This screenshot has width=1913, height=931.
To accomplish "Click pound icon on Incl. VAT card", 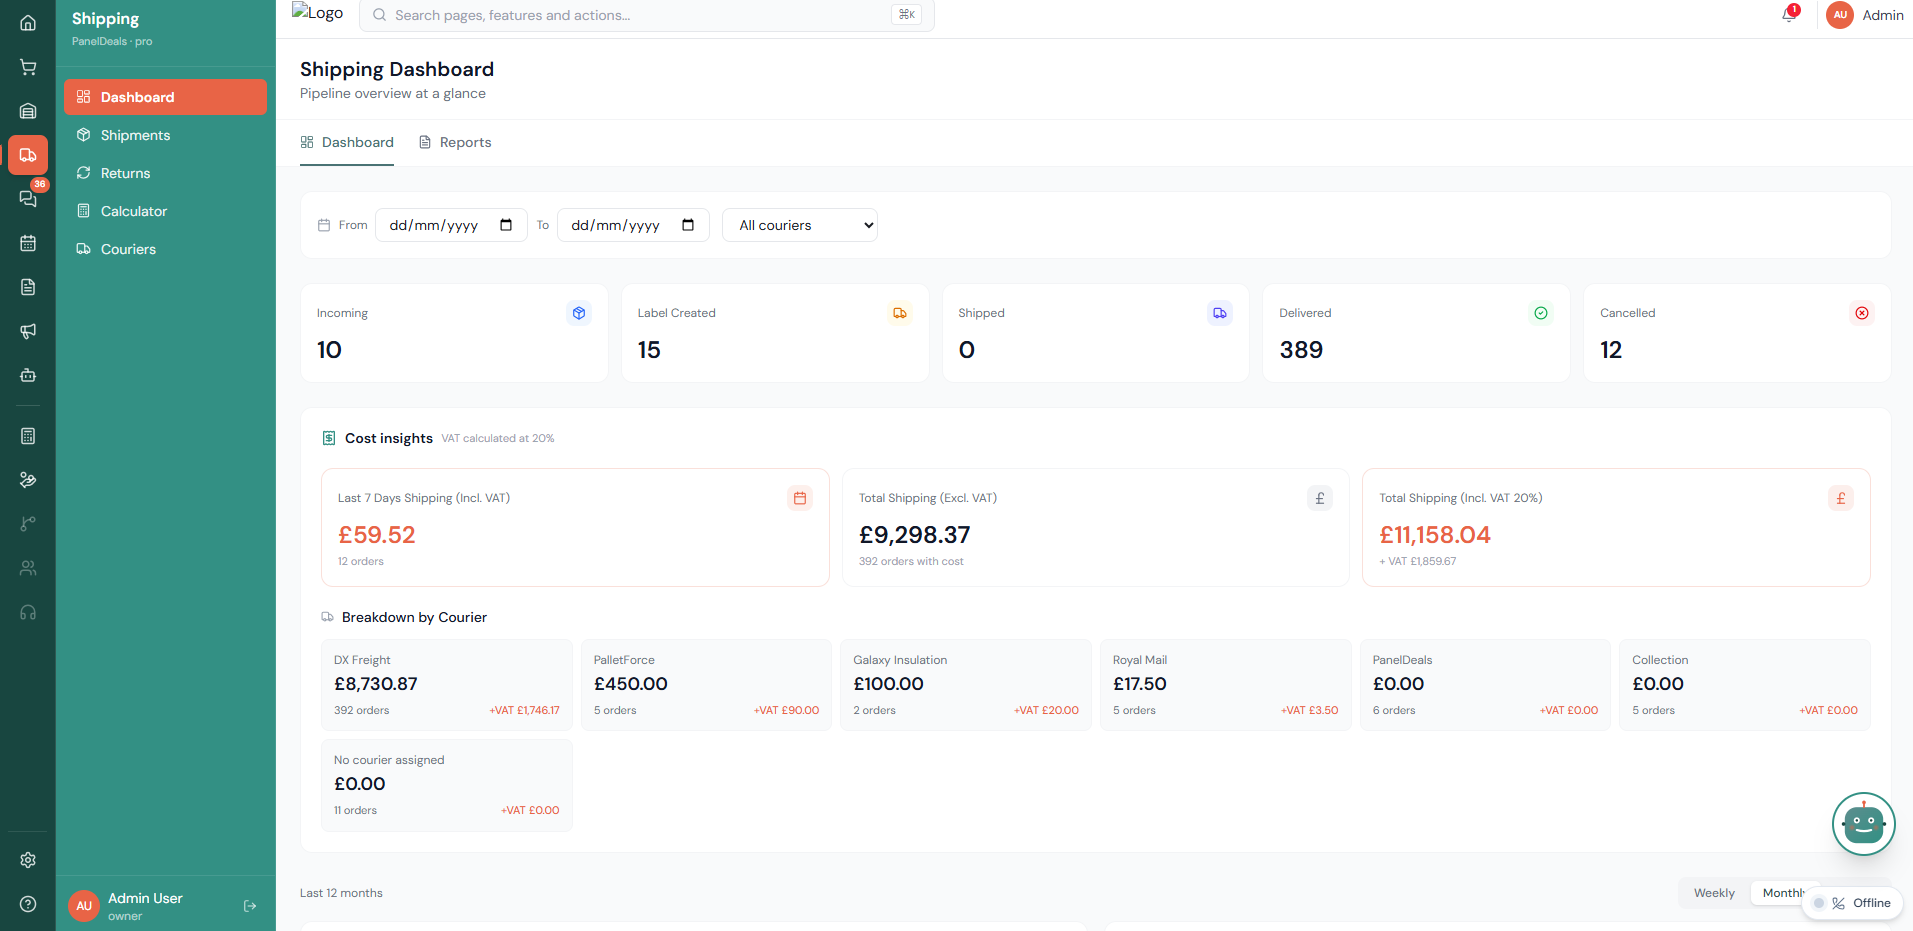I will (1841, 498).
